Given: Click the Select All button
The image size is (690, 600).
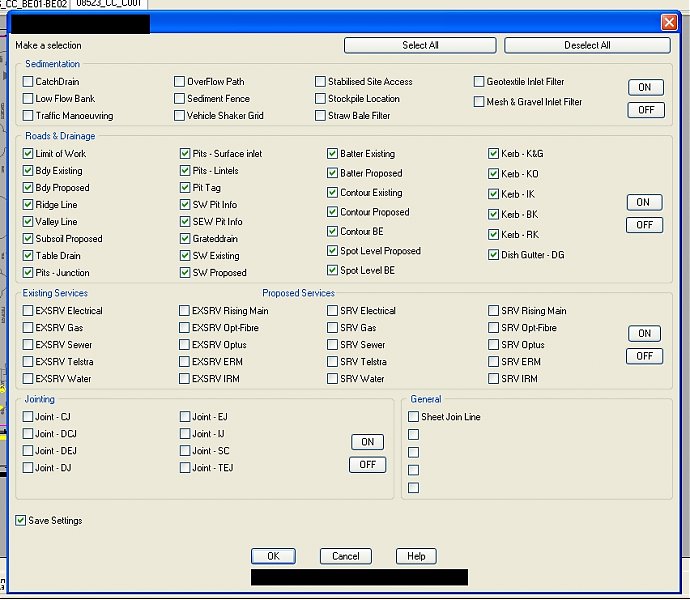Looking at the screenshot, I should 420,45.
